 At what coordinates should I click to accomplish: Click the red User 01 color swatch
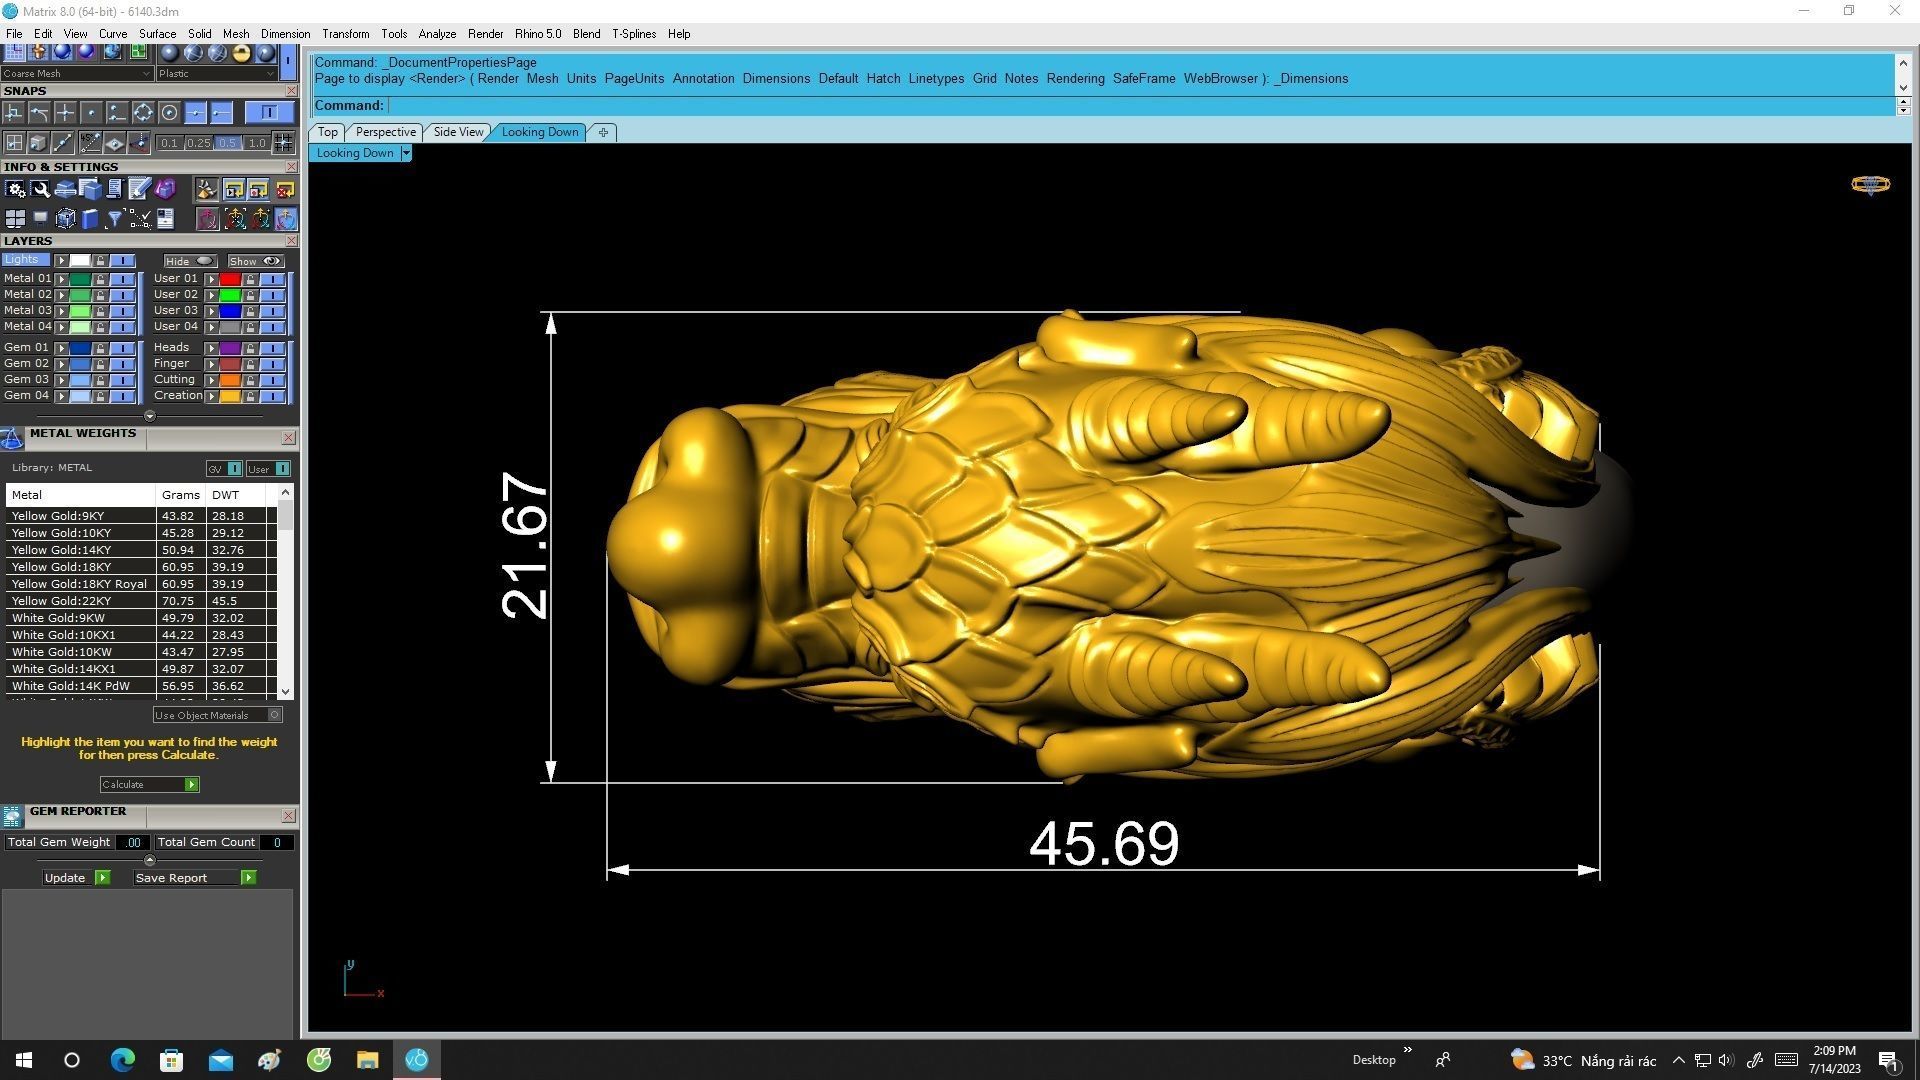(x=230, y=279)
